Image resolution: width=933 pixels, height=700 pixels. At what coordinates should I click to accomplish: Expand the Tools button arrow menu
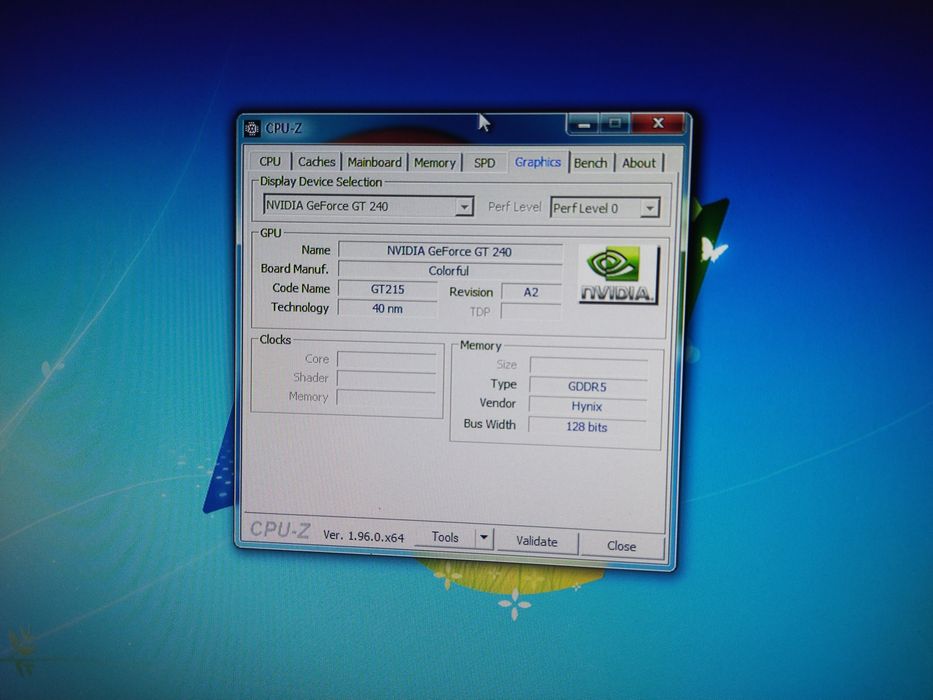[484, 538]
